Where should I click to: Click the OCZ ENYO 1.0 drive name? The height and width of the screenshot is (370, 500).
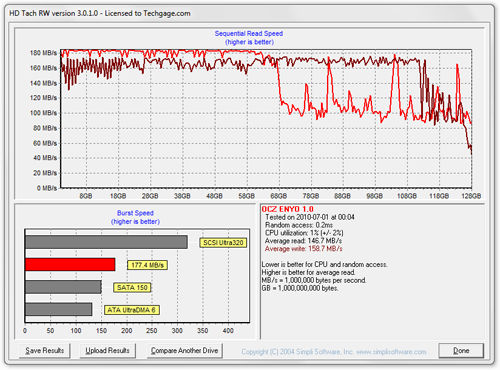[x=287, y=209]
